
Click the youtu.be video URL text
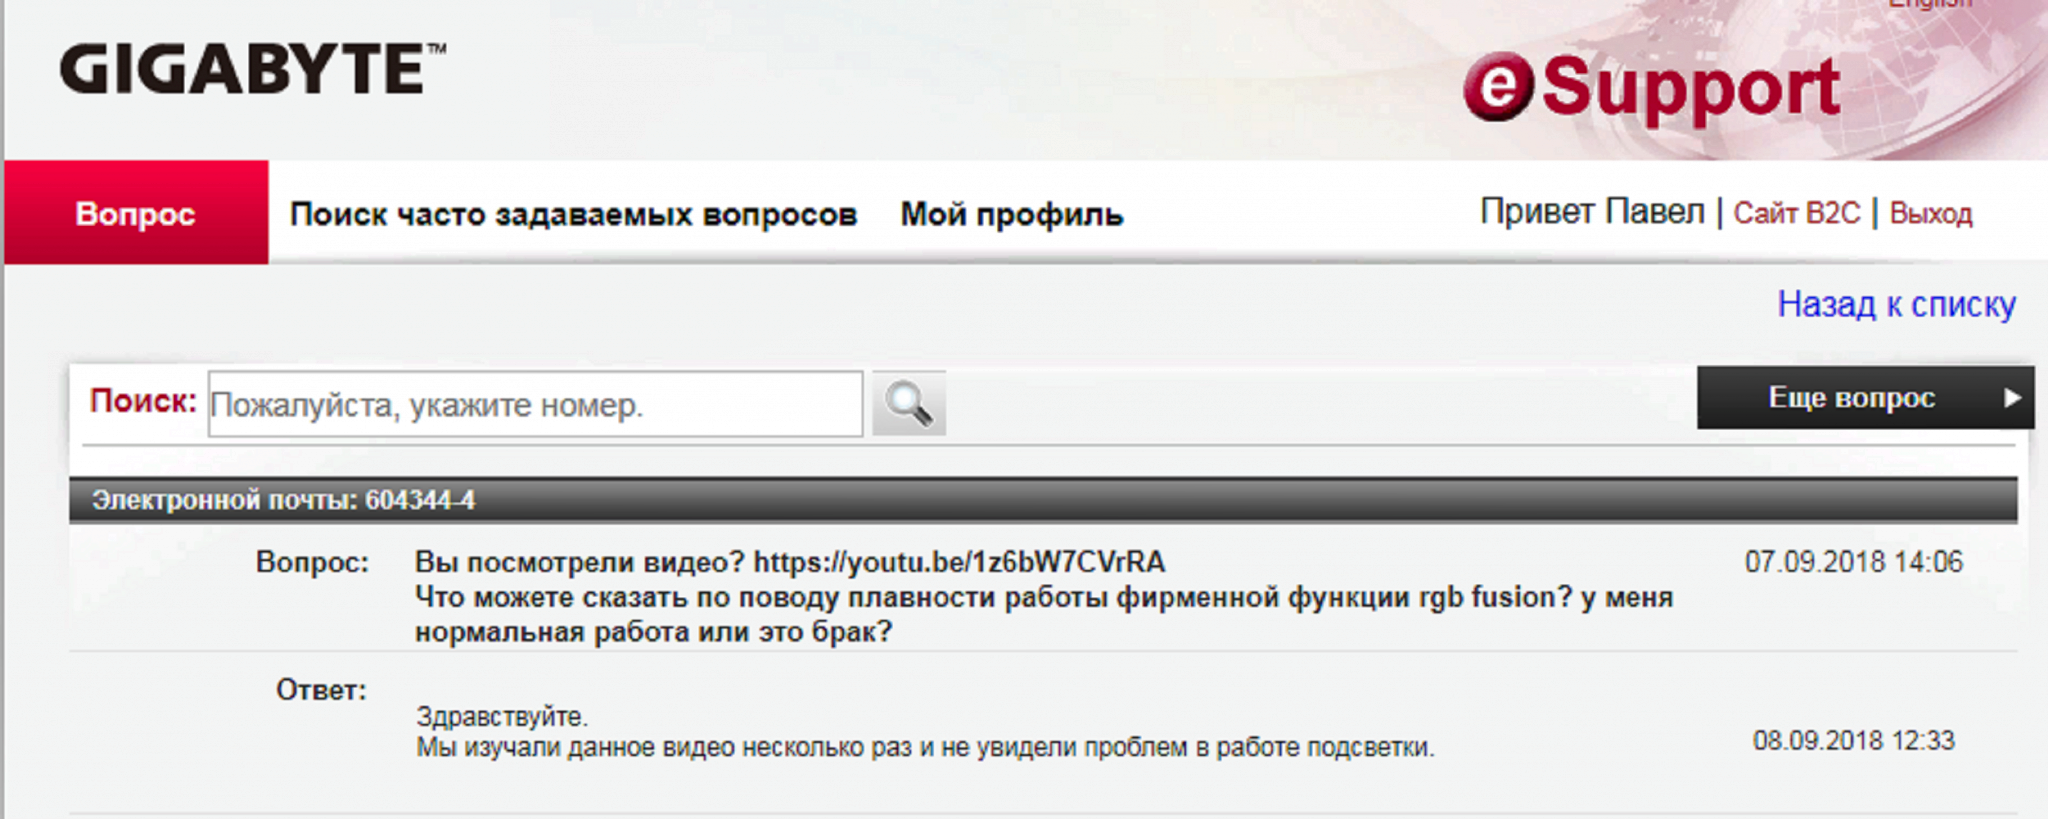959,562
